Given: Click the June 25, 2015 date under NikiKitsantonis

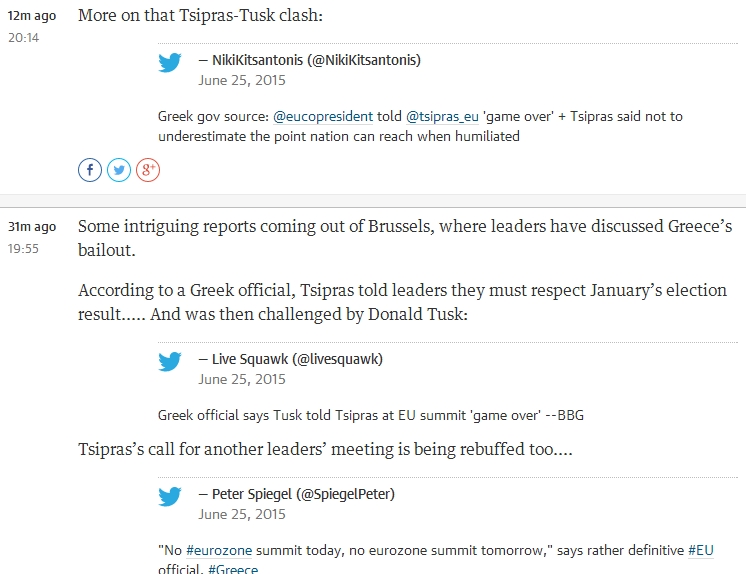Looking at the screenshot, I should click(x=242, y=80).
